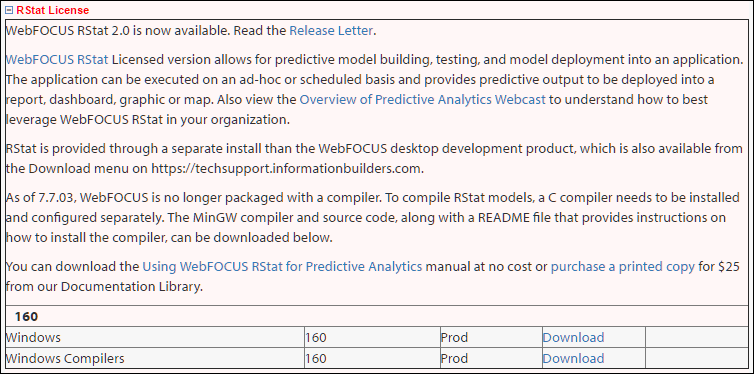The image size is (754, 374).
Task: Select the RStat License heading text
Action: 52,10
